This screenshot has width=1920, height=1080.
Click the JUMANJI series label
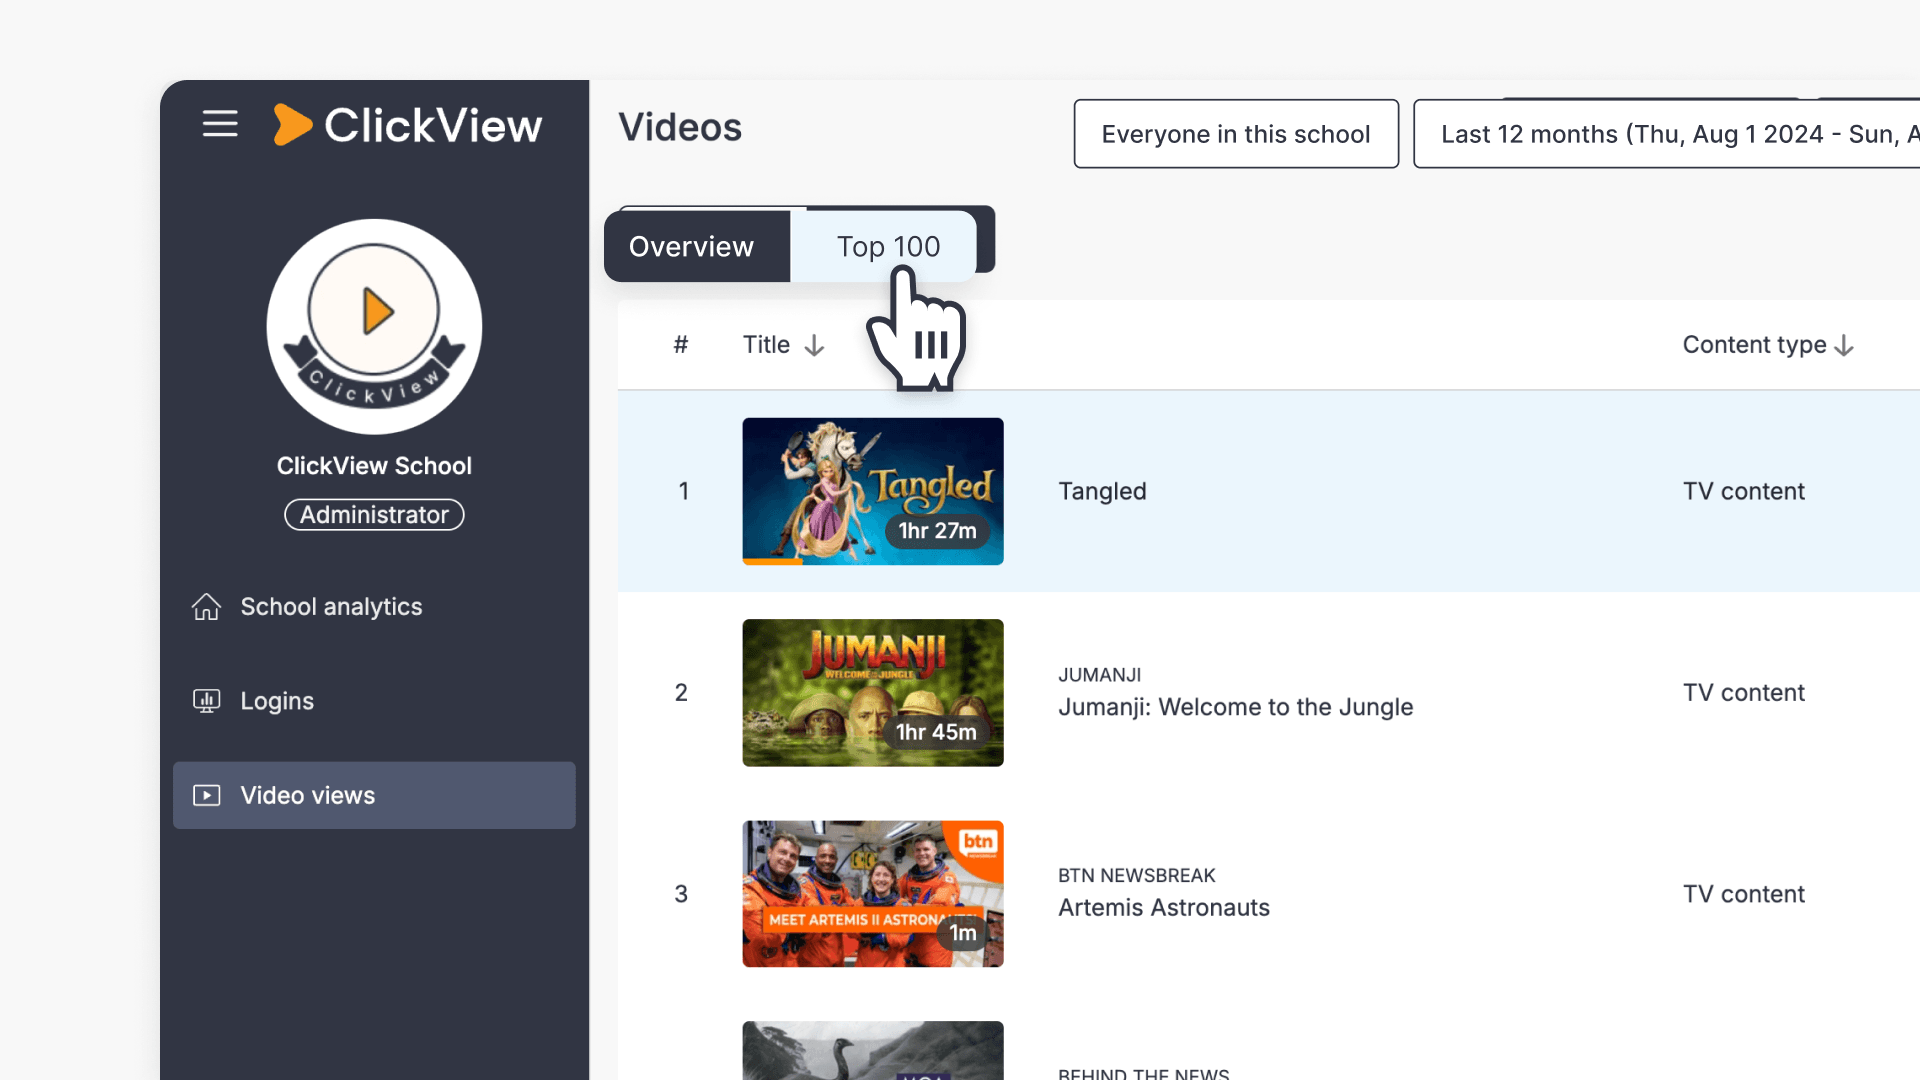[x=1099, y=676]
